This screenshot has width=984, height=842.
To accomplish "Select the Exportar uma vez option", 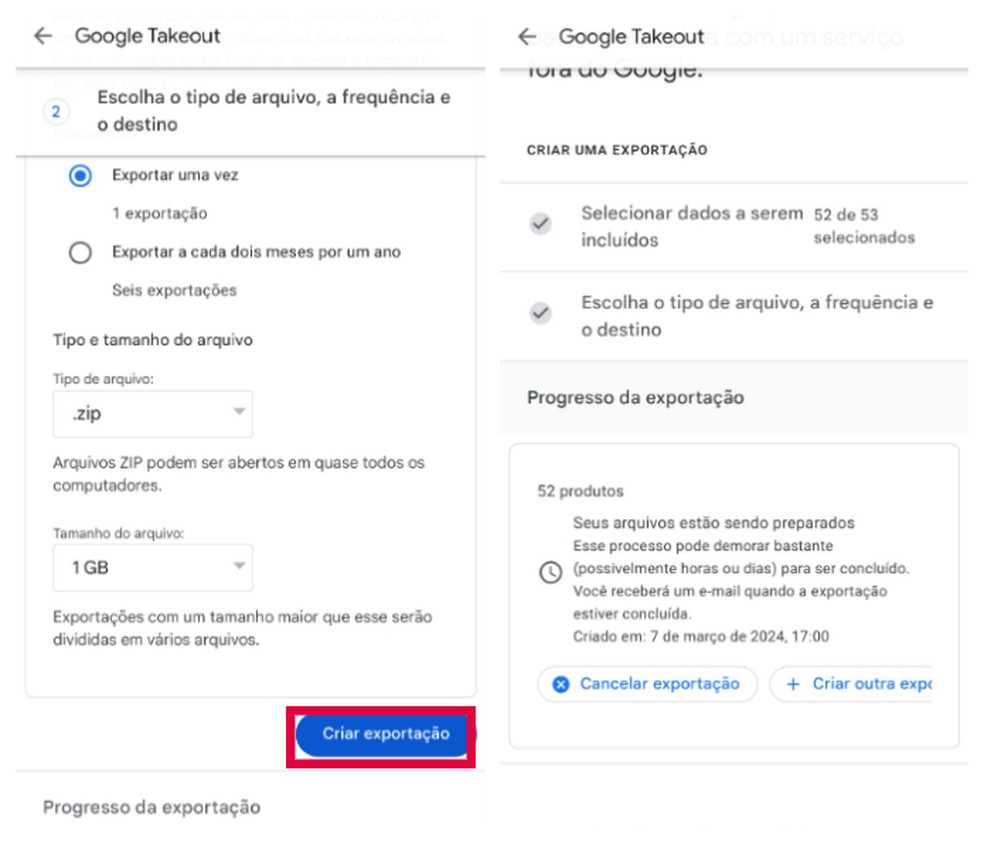I will 81,175.
